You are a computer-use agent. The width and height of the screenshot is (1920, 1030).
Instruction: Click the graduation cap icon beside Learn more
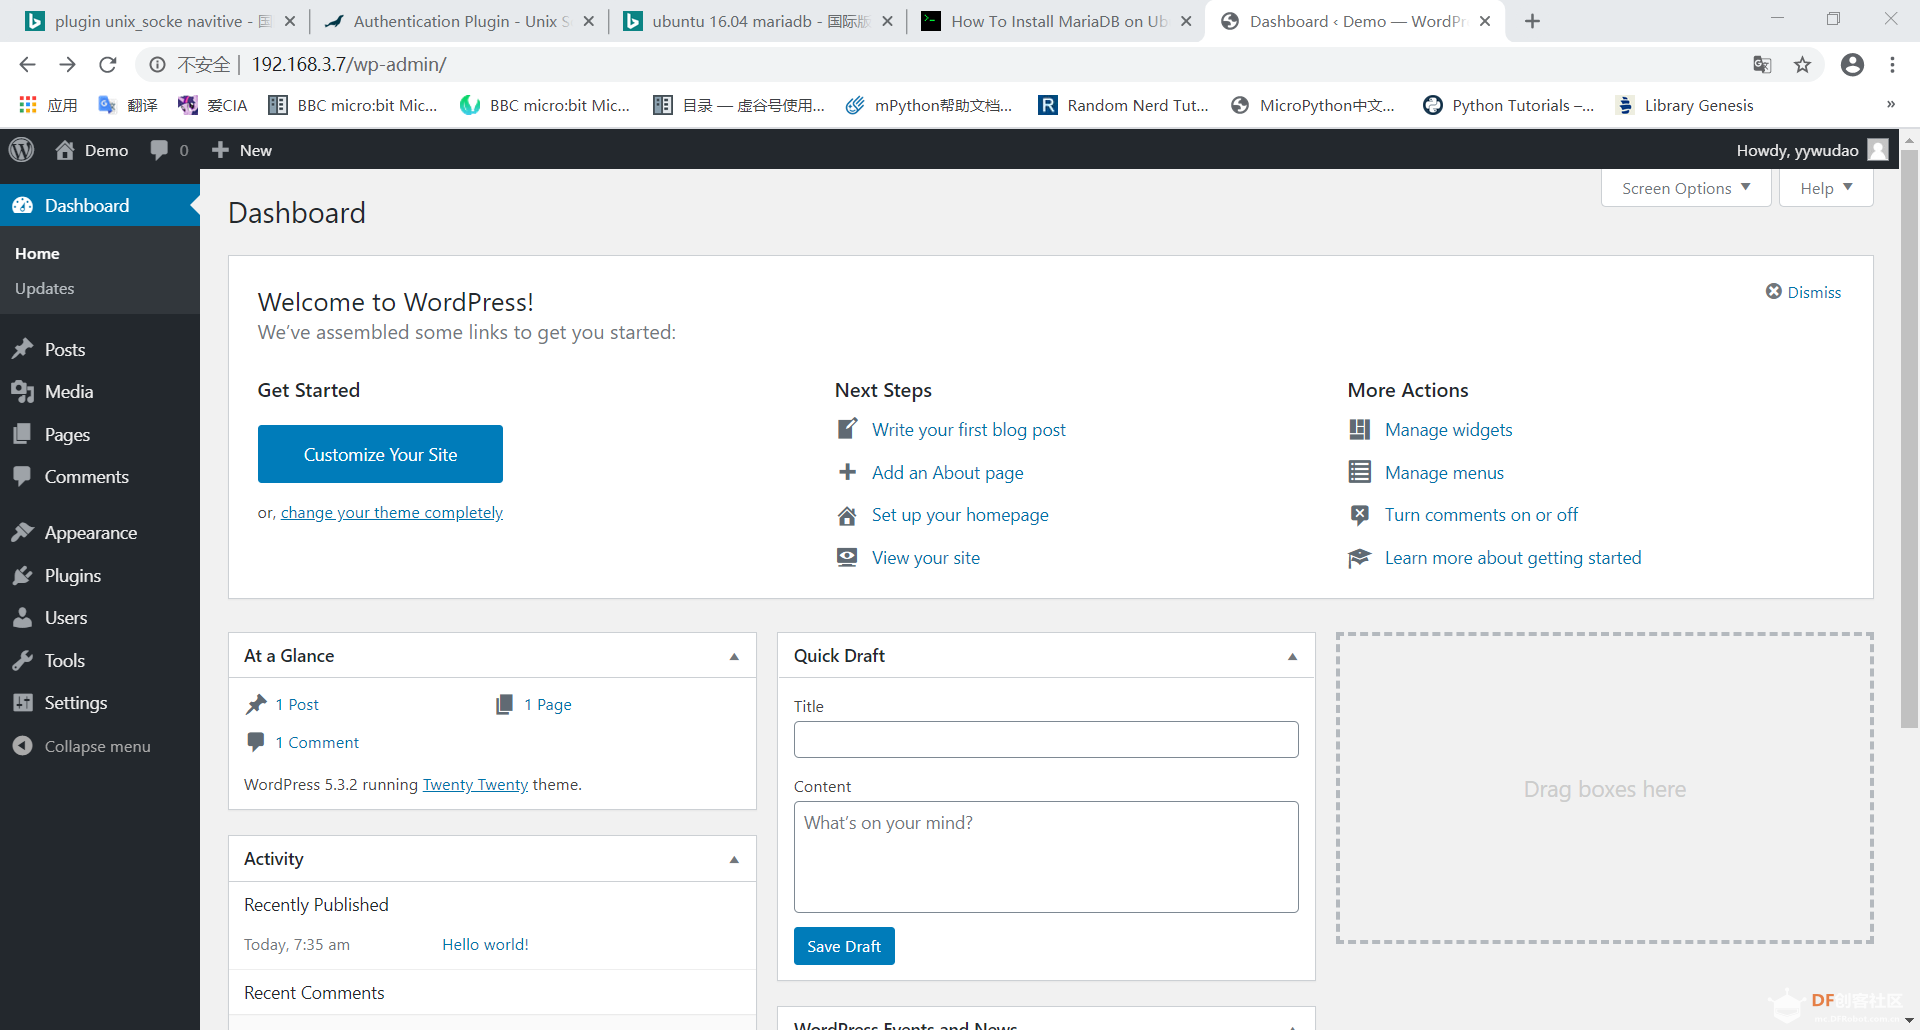1359,557
